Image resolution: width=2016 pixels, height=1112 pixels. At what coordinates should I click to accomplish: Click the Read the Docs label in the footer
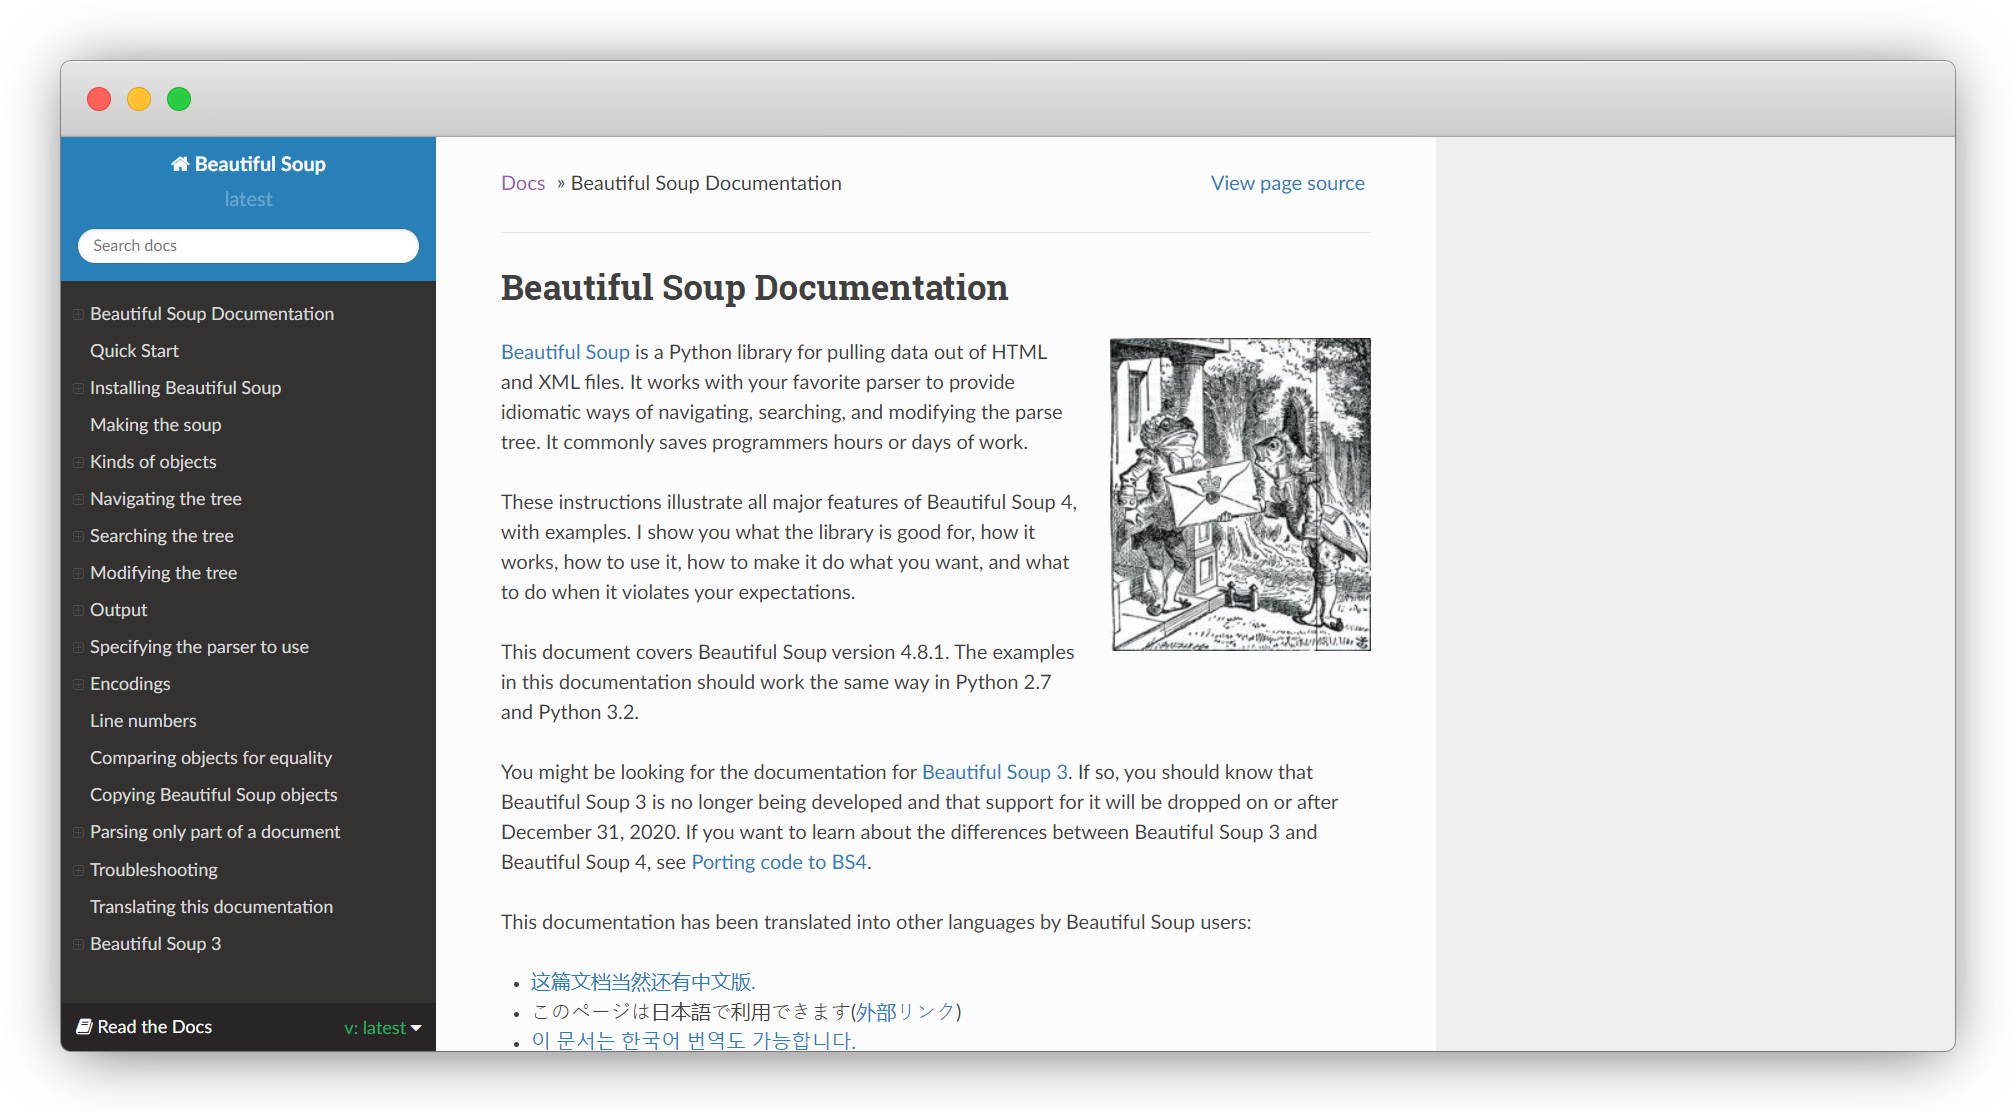pos(155,1027)
